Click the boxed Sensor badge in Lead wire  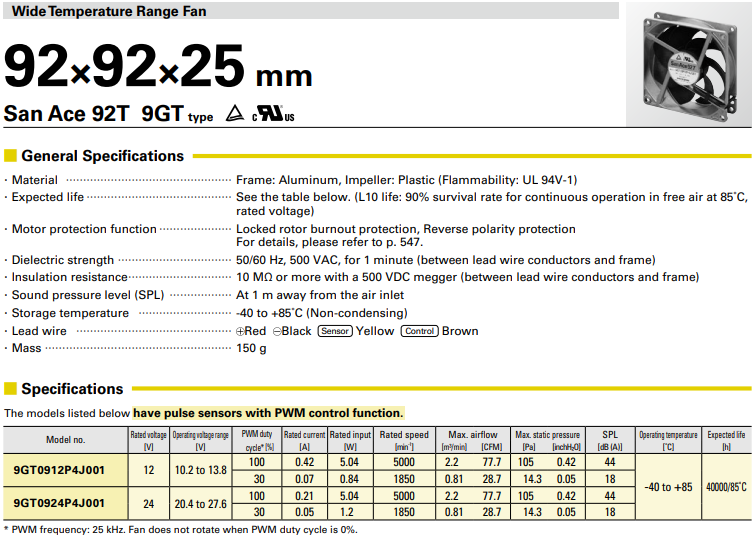click(335, 331)
